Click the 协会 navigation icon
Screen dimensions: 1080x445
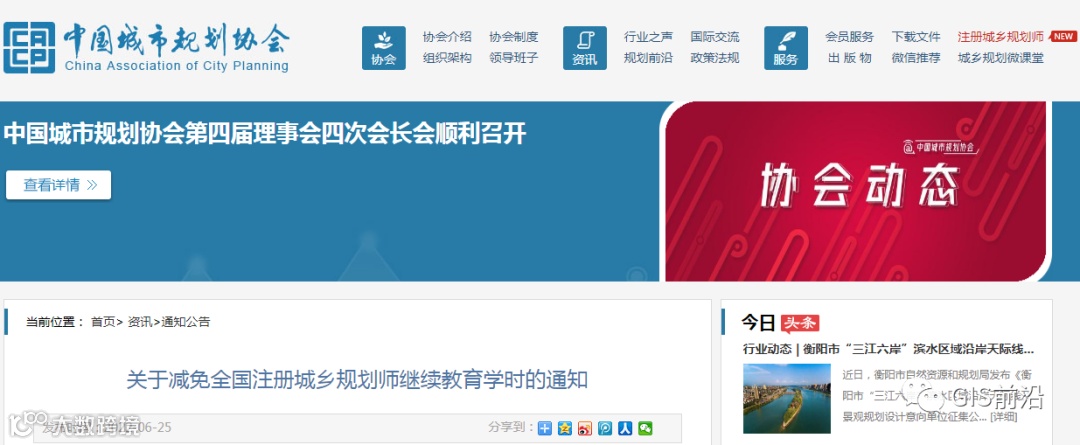point(384,48)
